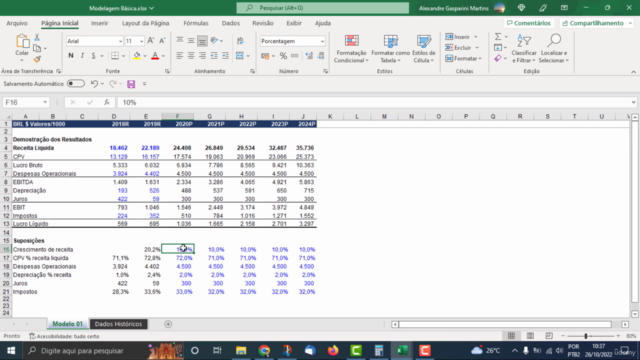Image resolution: width=640 pixels, height=360 pixels.
Task: Click the increase decimal places icon
Action: coord(309,56)
